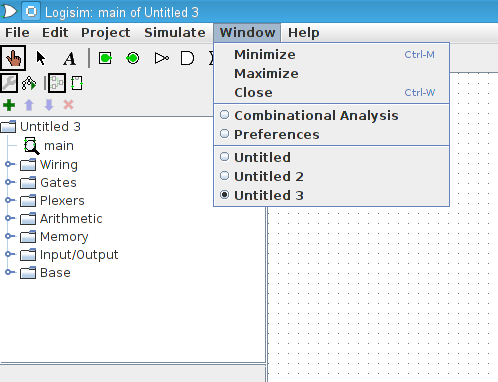Select the Preferences radio item
498x382 pixels.
331,134
